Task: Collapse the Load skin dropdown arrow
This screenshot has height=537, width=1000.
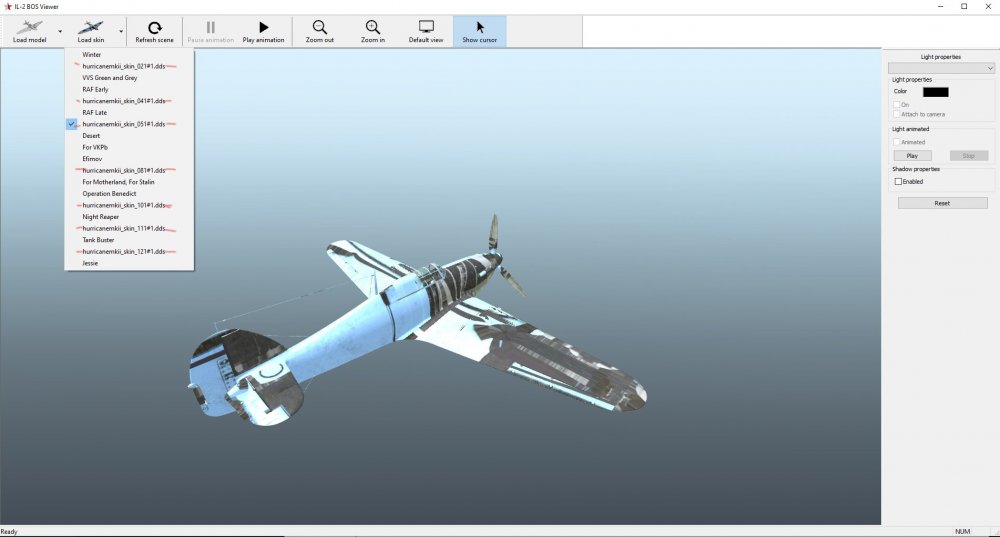Action: (x=121, y=31)
